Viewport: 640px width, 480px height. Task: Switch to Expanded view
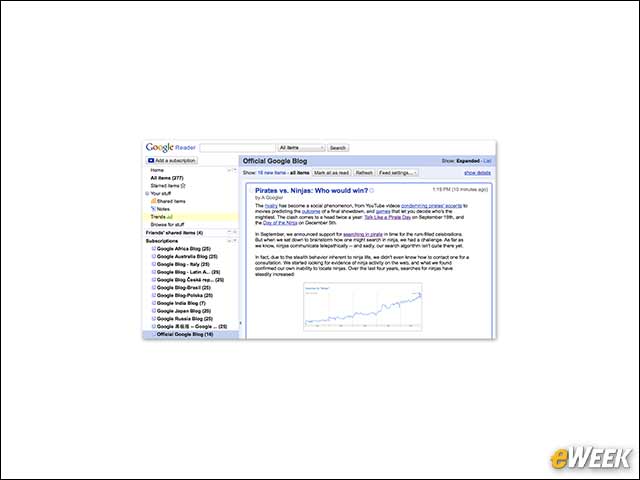(x=468, y=161)
